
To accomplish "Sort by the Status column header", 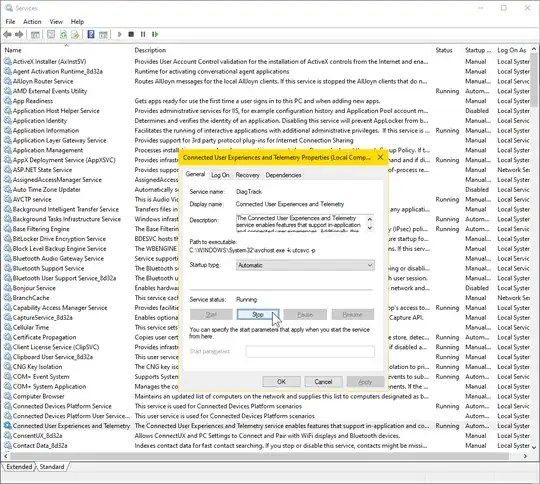I will pyautogui.click(x=447, y=50).
